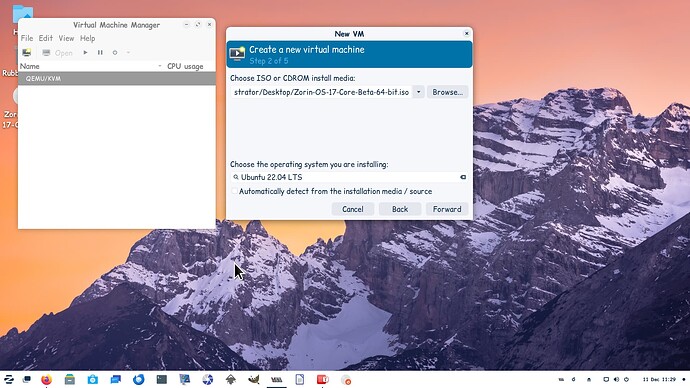Expand the ISO install media dropdown arrow

click(418, 92)
